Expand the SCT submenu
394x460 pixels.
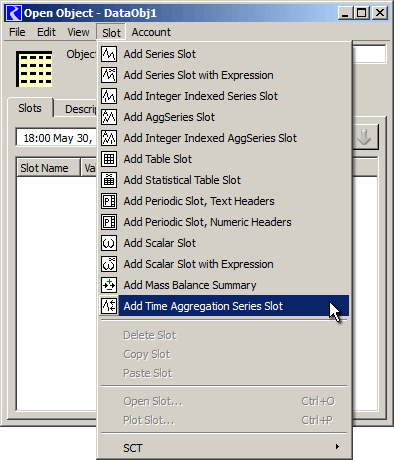pos(224,448)
